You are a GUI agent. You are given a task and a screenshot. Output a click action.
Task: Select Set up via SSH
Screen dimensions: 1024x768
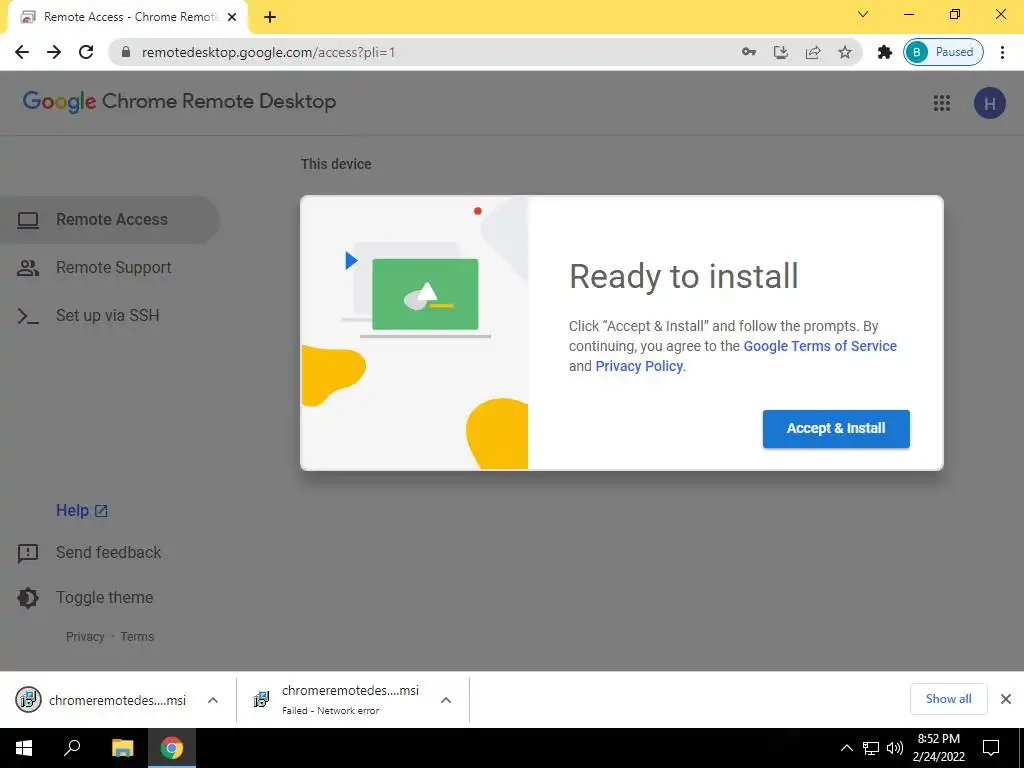tap(110, 315)
